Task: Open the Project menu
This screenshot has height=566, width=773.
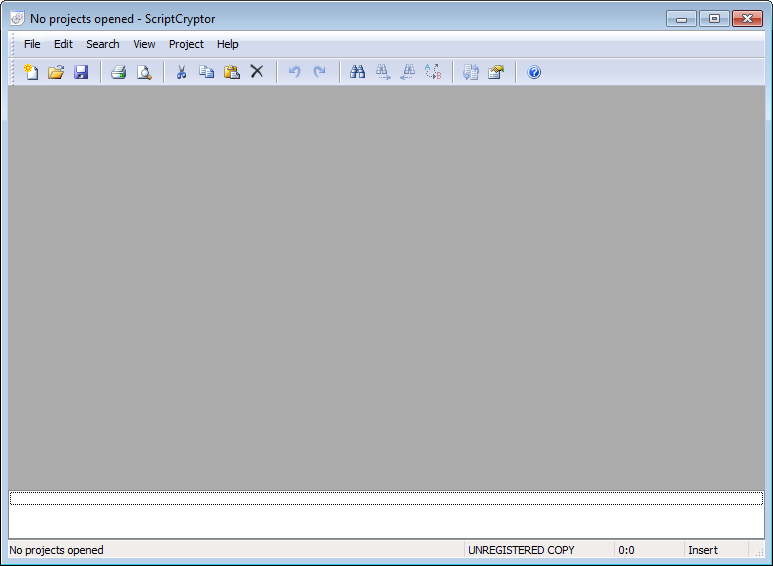Action: tap(186, 44)
